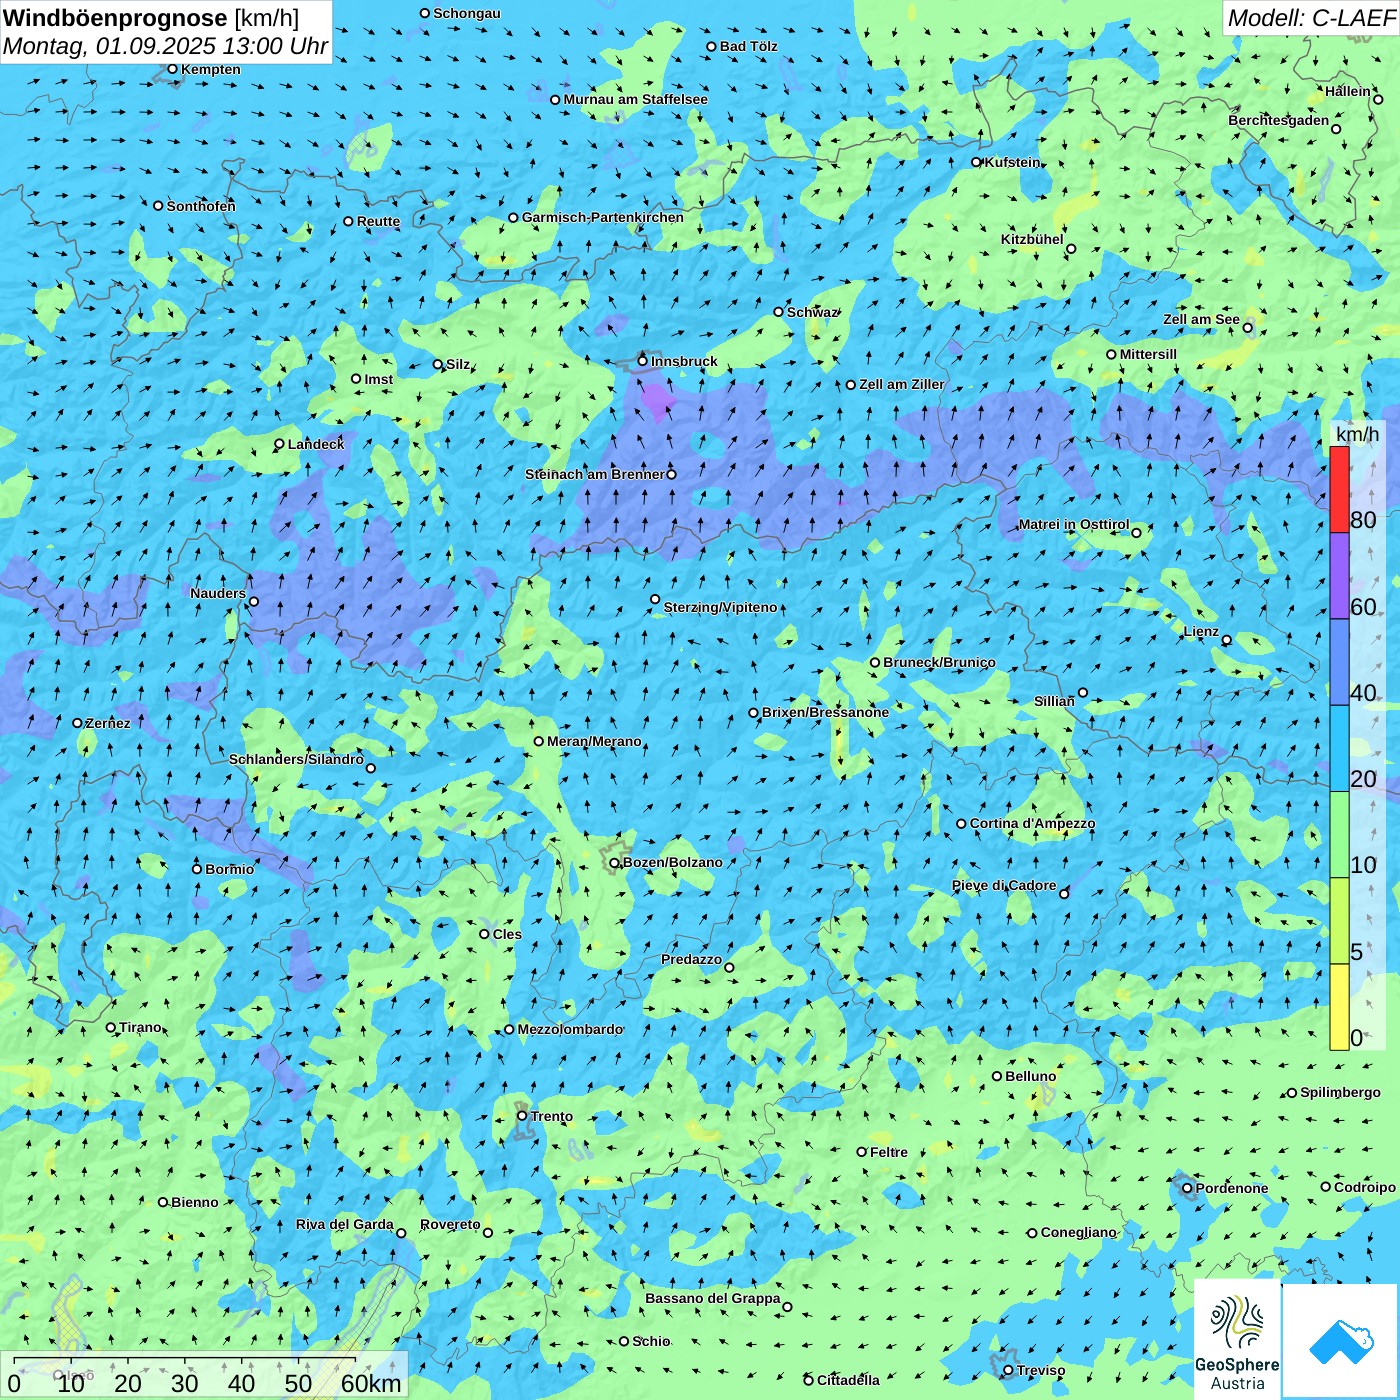Click the Lienz city marker
This screenshot has width=1400, height=1400.
(x=1227, y=640)
